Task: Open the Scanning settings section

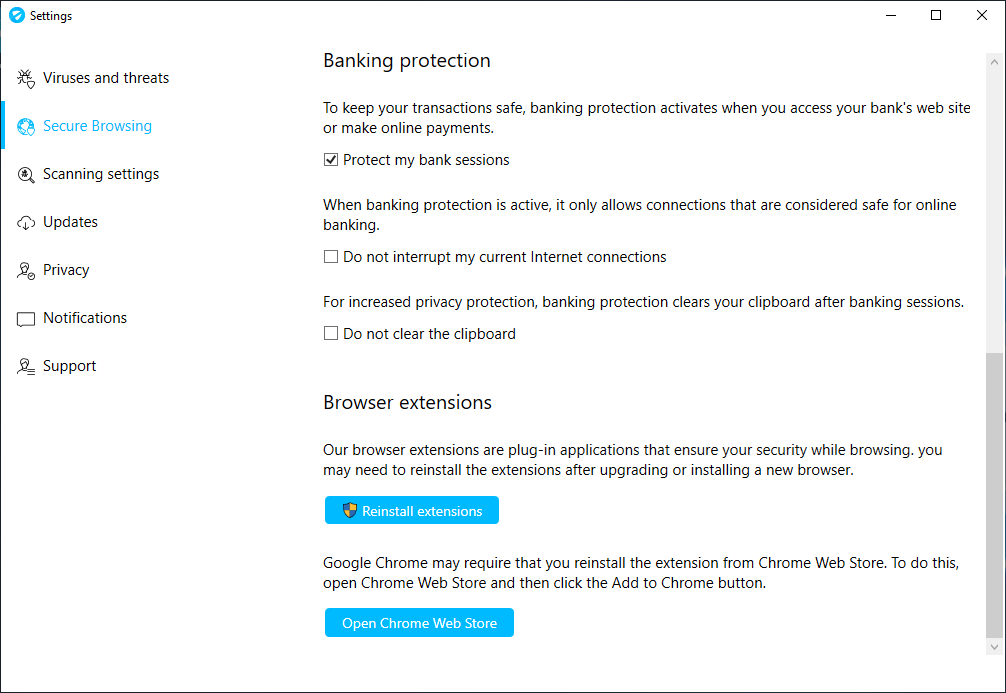Action: (x=101, y=174)
